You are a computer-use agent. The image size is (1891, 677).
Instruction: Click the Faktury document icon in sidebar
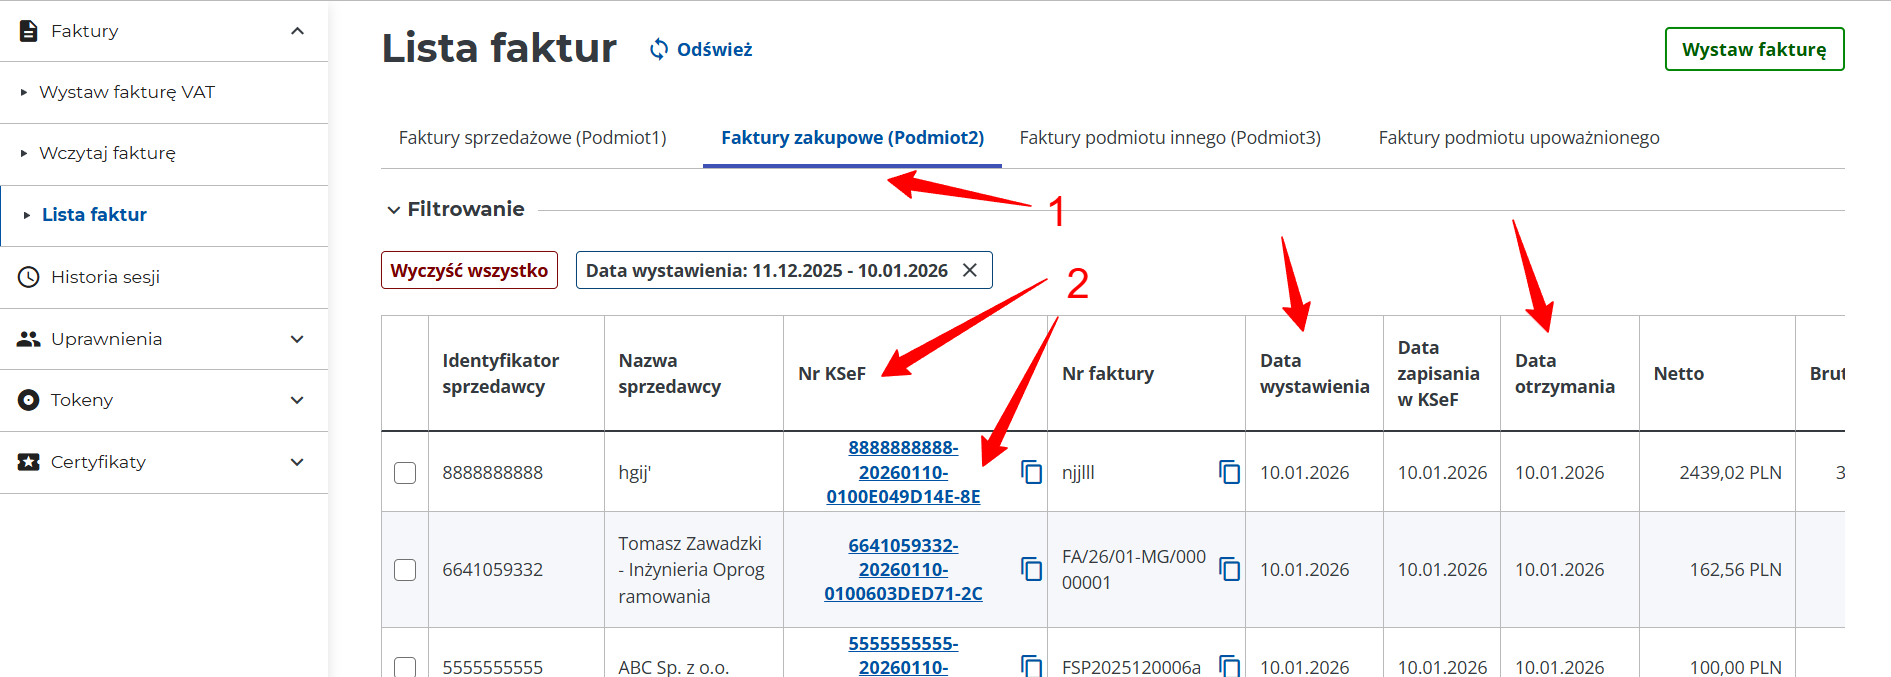(x=29, y=31)
